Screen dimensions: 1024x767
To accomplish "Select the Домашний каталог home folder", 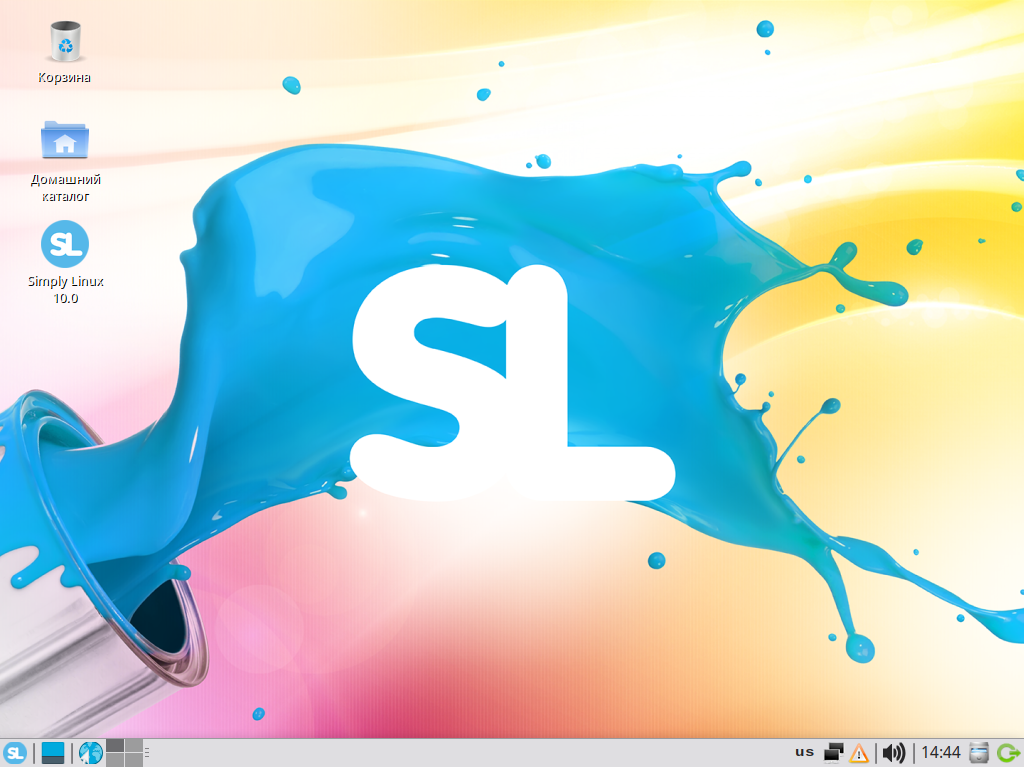I will point(65,139).
